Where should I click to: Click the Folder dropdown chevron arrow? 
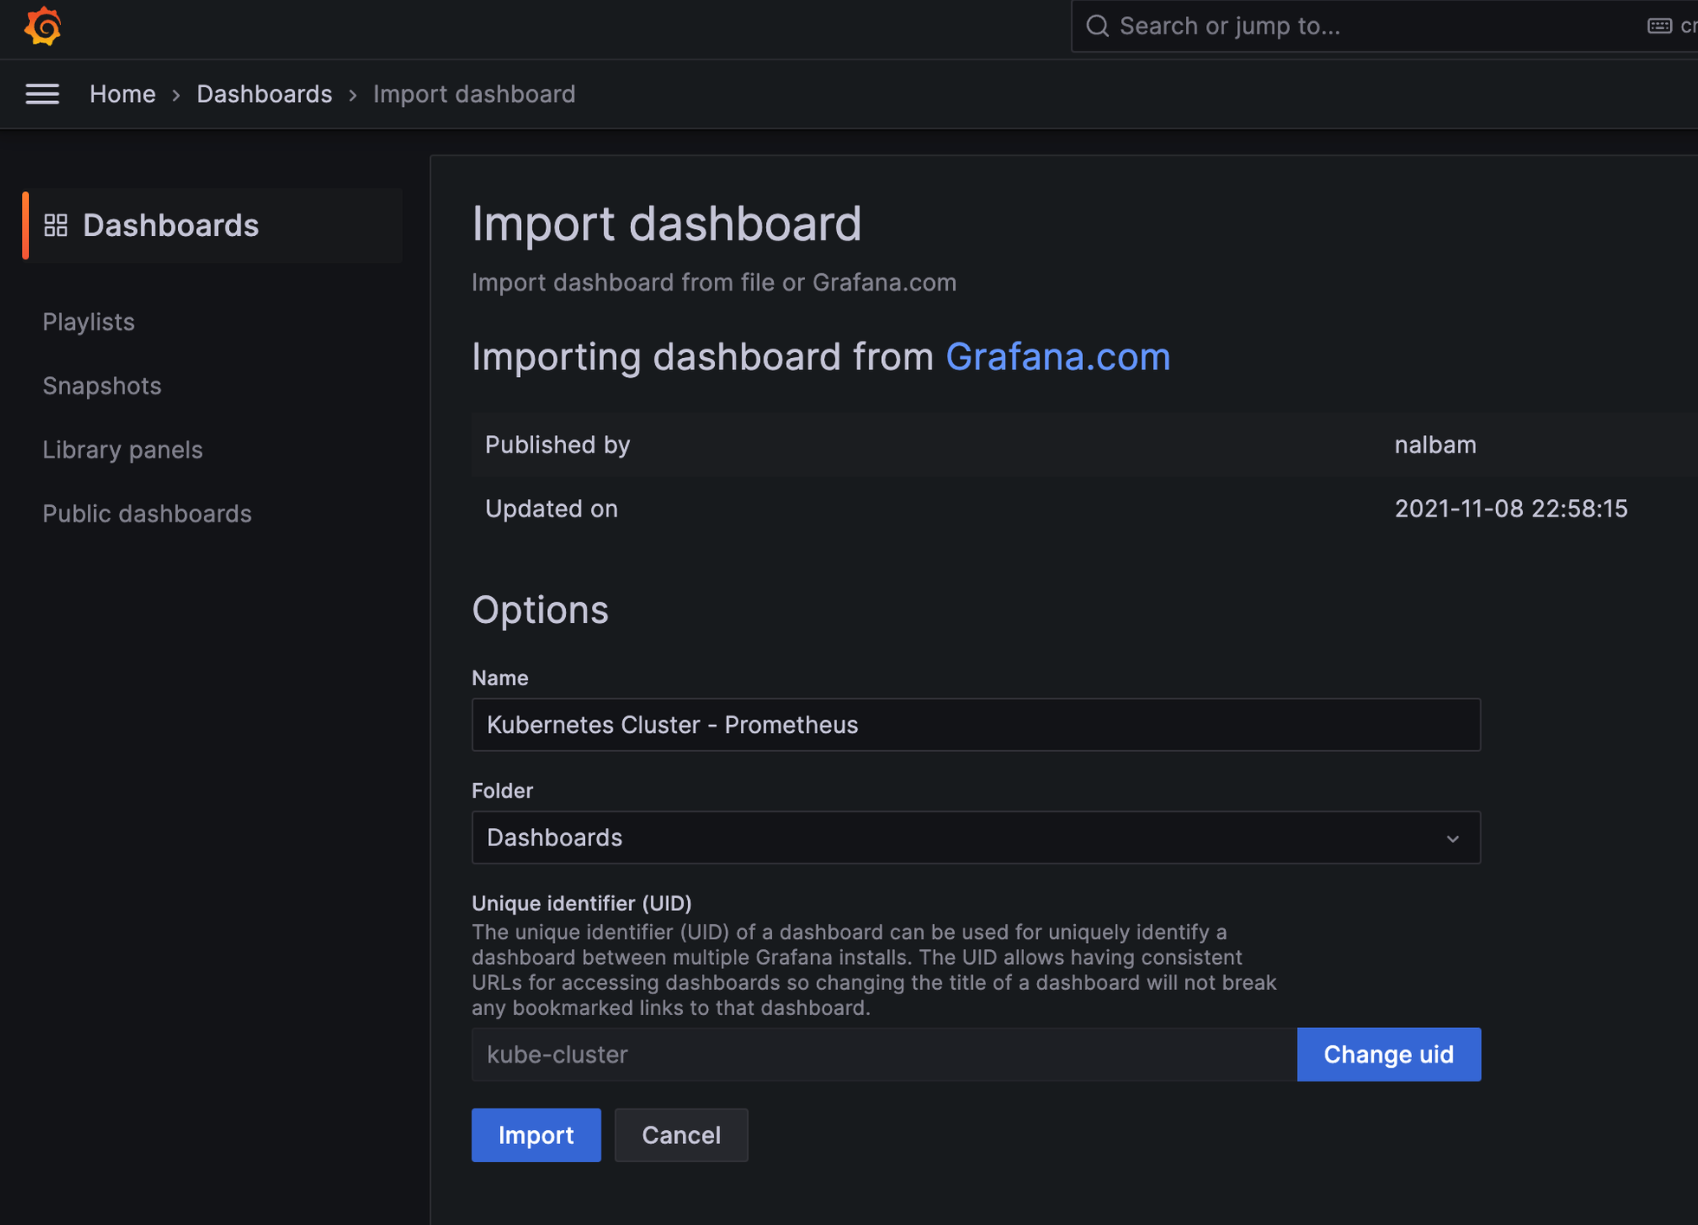pos(1453,839)
